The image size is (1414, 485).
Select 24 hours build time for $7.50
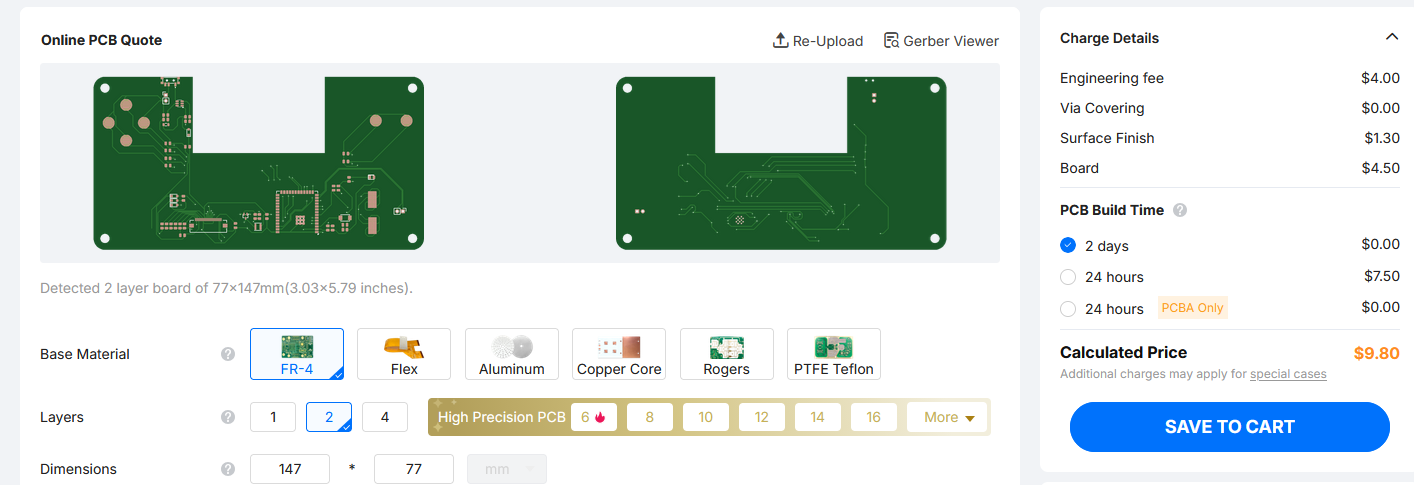1068,277
